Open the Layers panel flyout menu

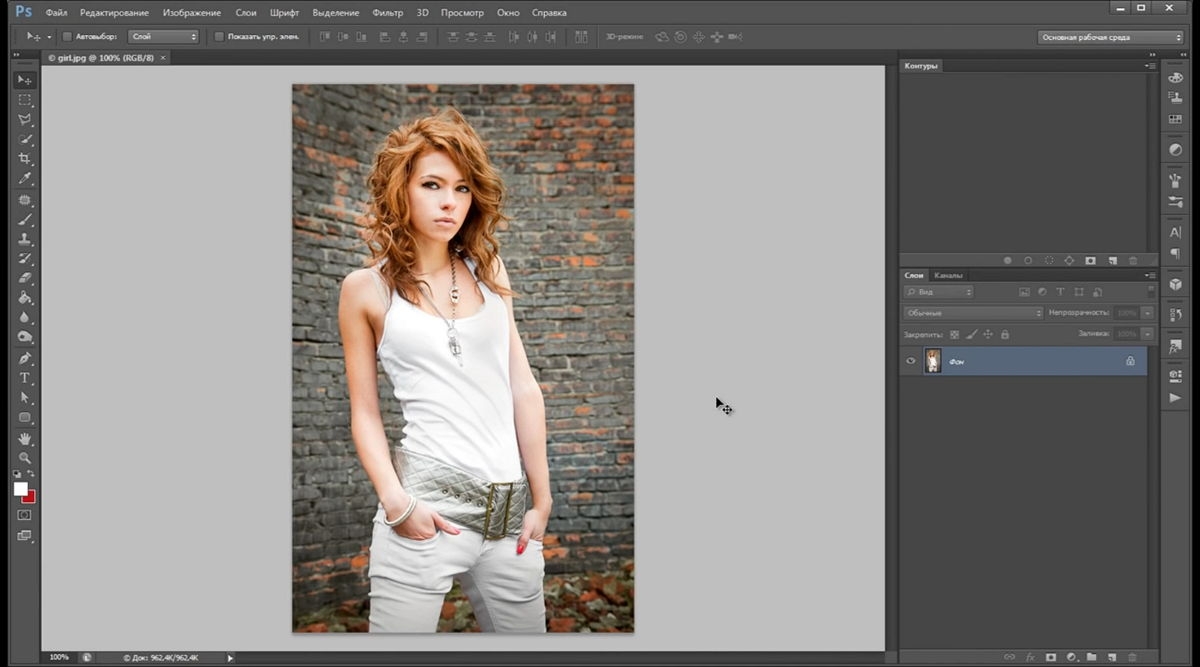(x=1150, y=275)
